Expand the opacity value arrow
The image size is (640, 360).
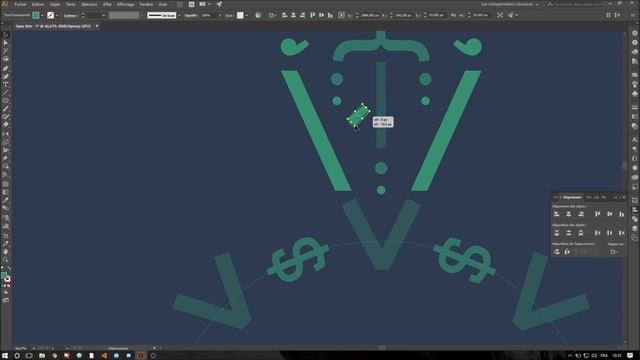point(220,16)
